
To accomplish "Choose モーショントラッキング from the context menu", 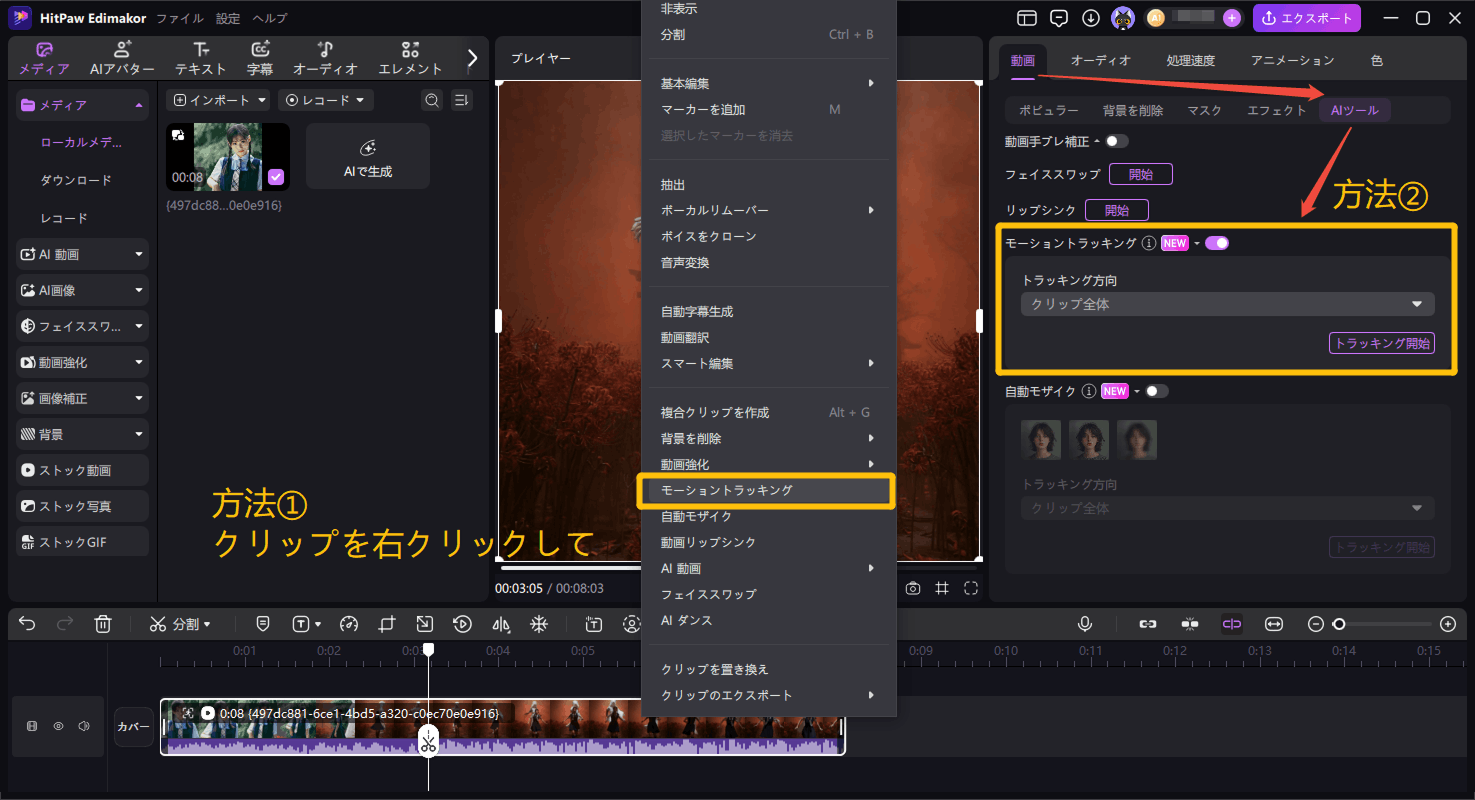I will (x=766, y=490).
